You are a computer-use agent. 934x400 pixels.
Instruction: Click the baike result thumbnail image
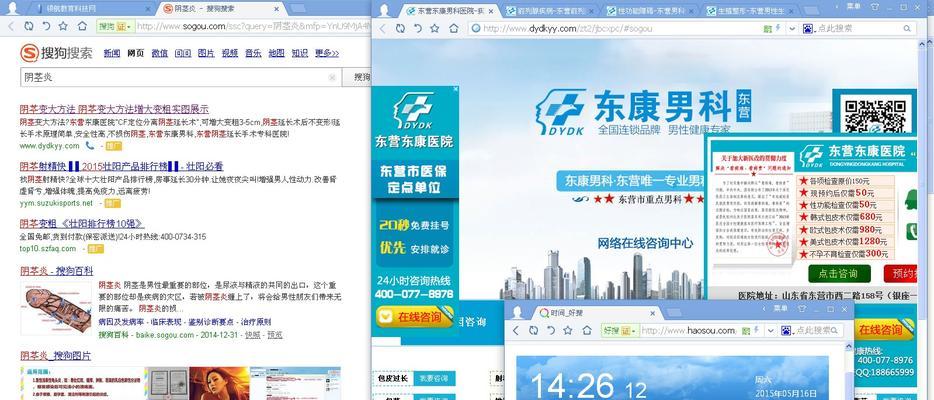tap(56, 308)
